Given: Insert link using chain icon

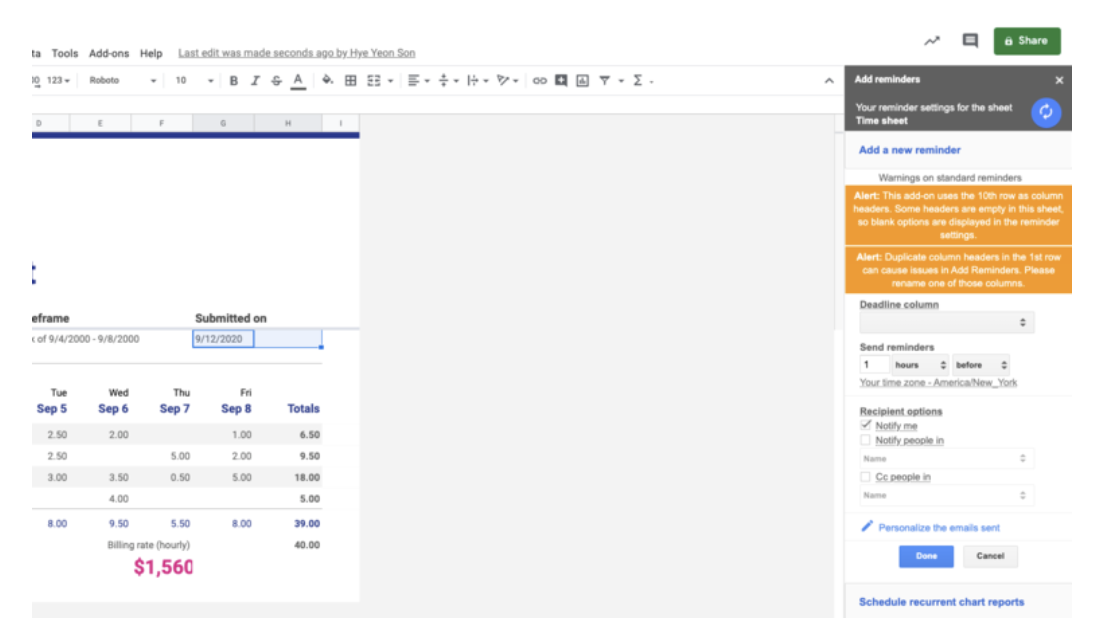Looking at the screenshot, I should pos(539,81).
